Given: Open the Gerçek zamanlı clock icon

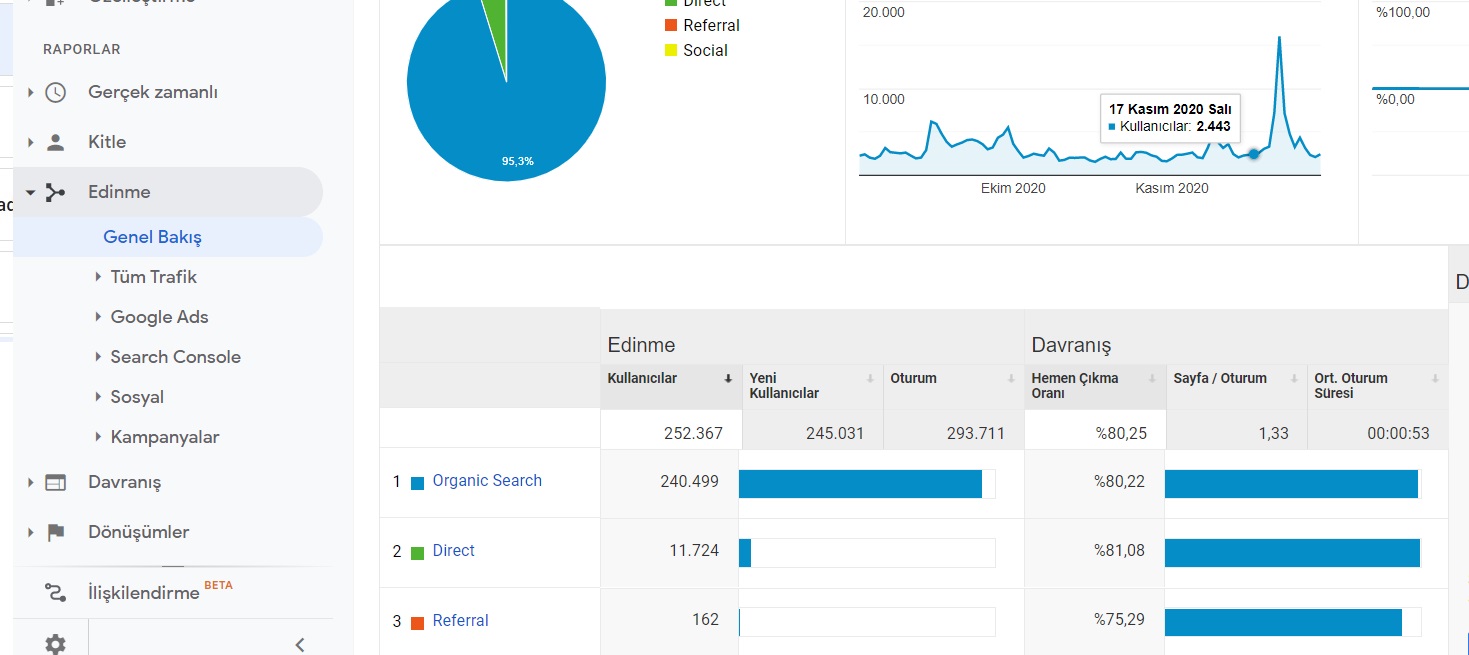Looking at the screenshot, I should pyautogui.click(x=56, y=92).
